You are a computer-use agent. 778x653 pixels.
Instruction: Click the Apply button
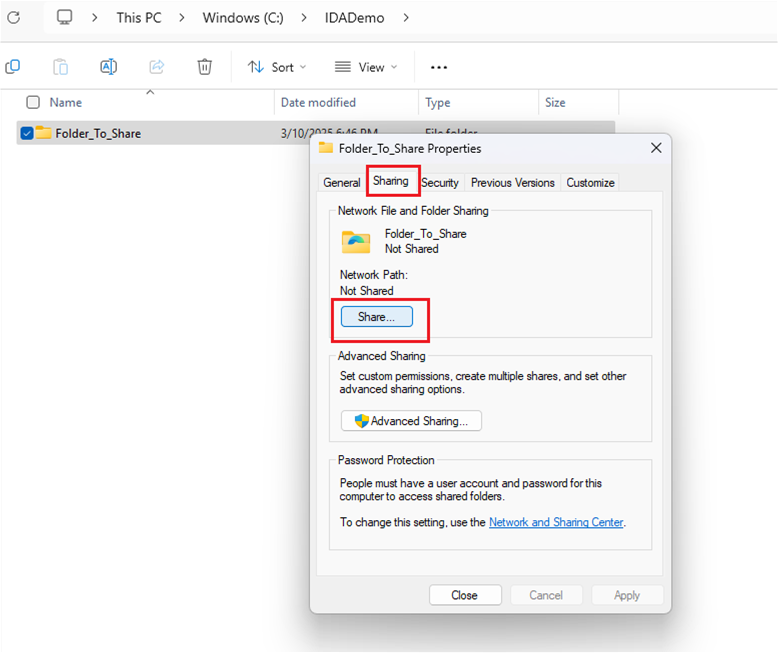pos(627,595)
